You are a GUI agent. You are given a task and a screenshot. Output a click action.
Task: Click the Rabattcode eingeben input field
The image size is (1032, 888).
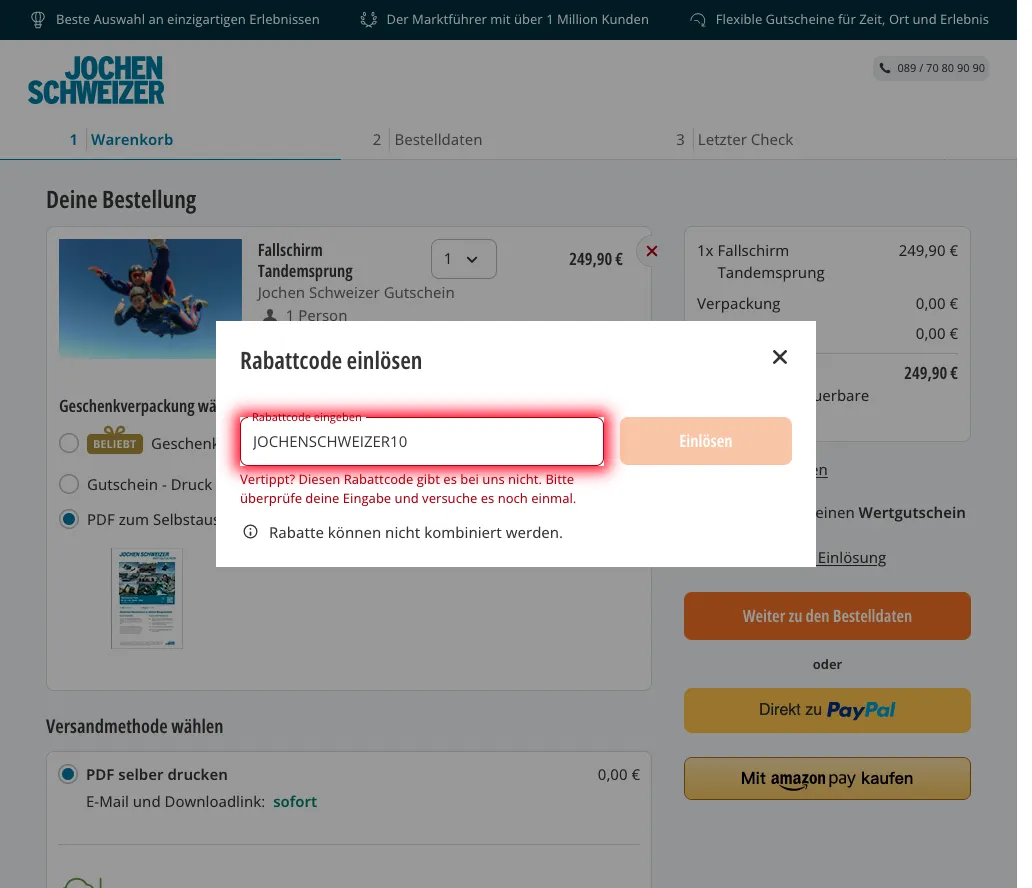pos(422,441)
